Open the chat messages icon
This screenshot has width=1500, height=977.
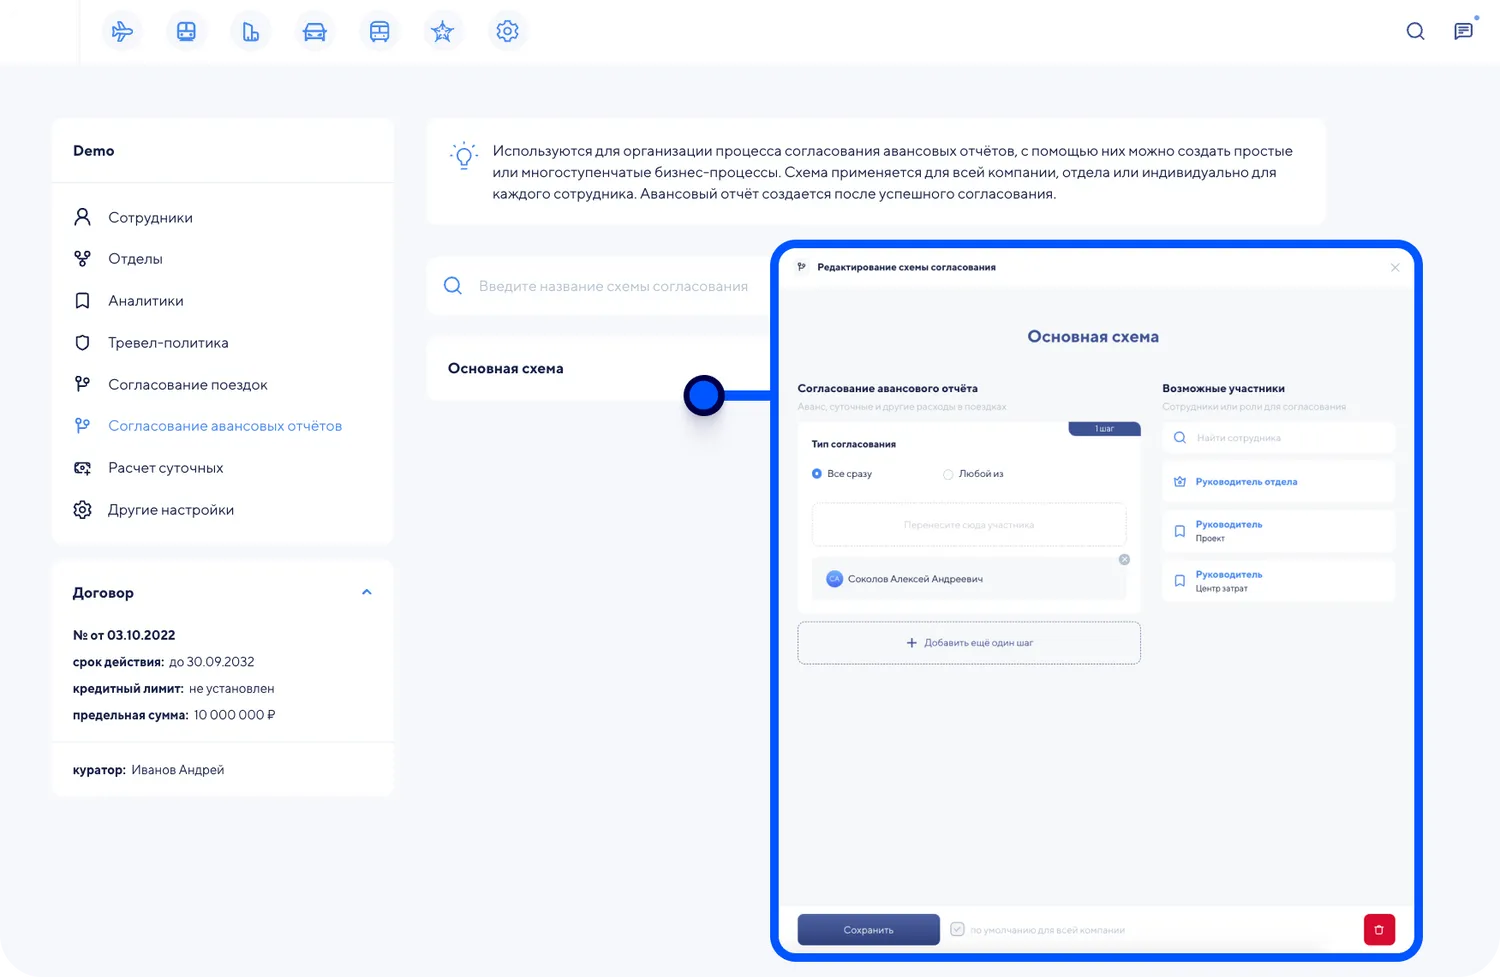[1463, 31]
